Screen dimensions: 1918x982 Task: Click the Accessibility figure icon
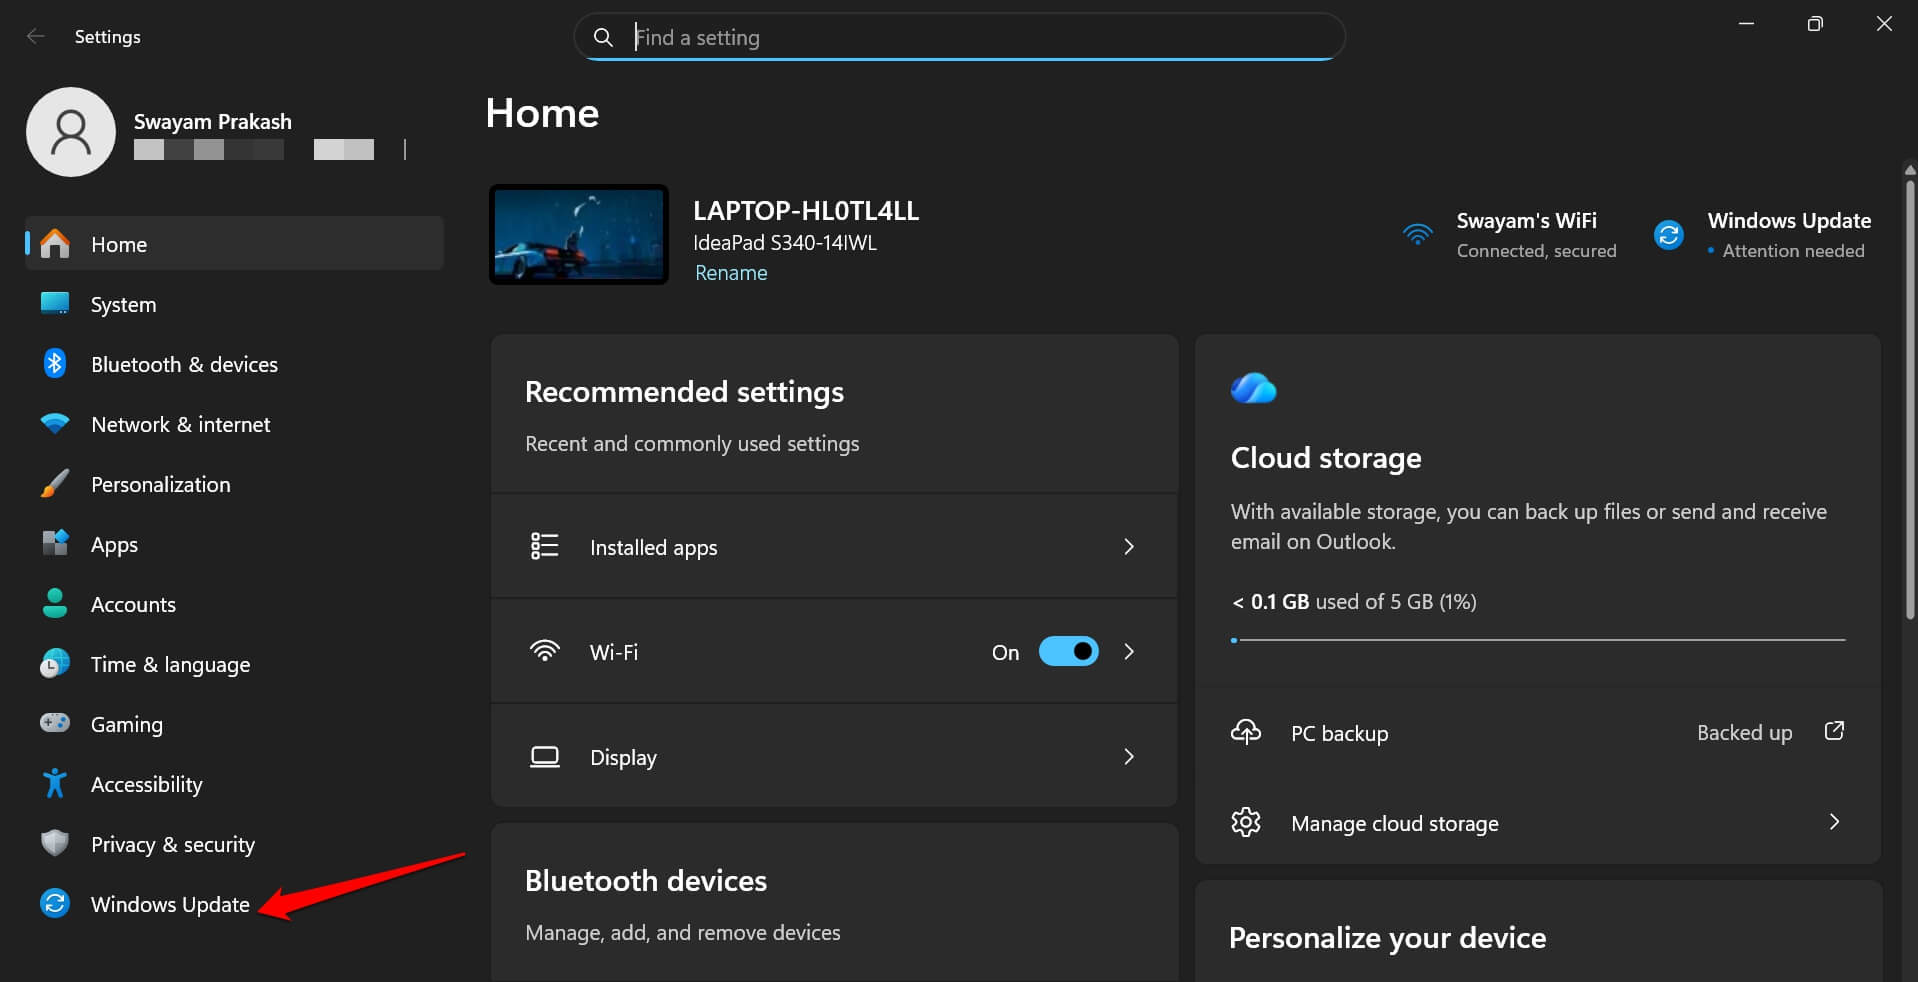(x=55, y=783)
